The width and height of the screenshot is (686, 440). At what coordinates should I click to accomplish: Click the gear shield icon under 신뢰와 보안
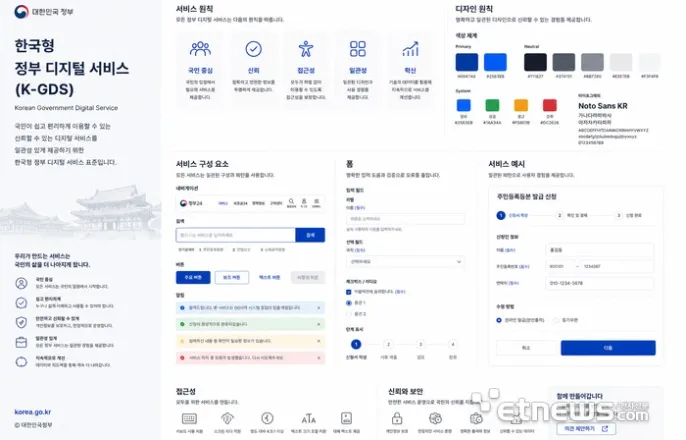click(435, 419)
